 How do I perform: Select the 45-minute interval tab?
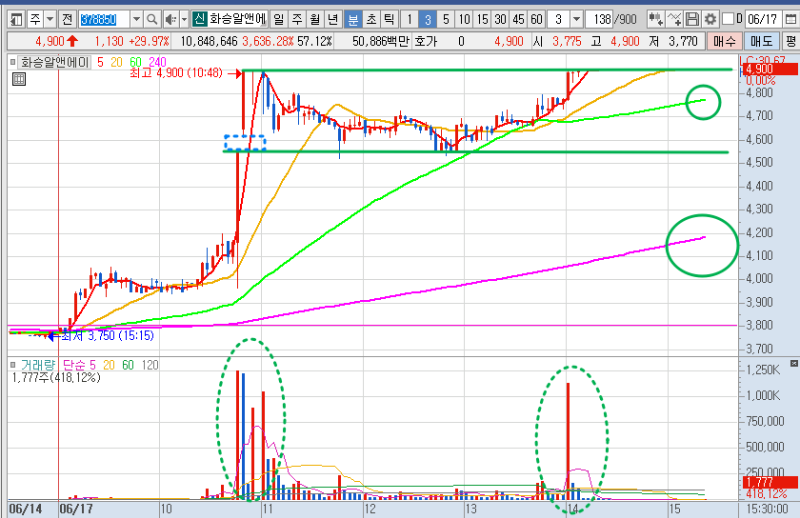click(518, 19)
